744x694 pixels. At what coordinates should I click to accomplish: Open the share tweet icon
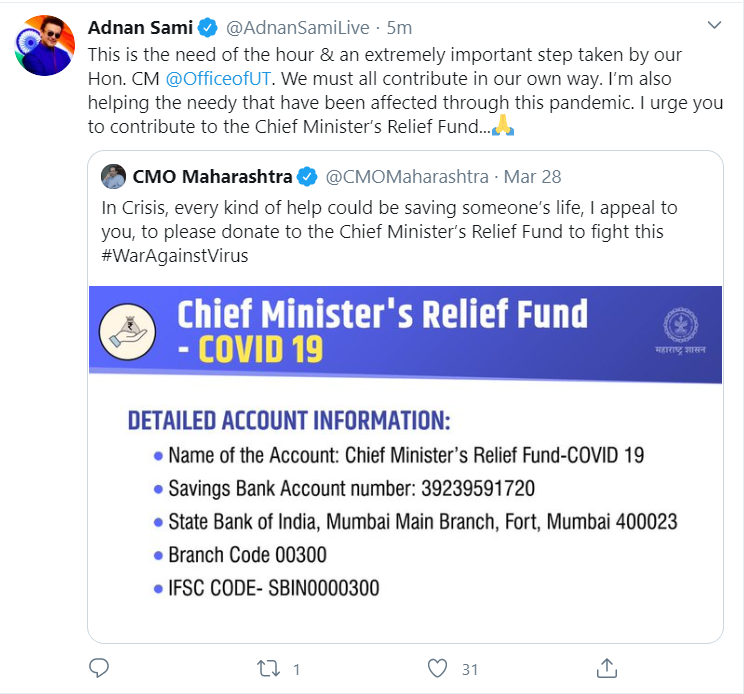point(606,667)
